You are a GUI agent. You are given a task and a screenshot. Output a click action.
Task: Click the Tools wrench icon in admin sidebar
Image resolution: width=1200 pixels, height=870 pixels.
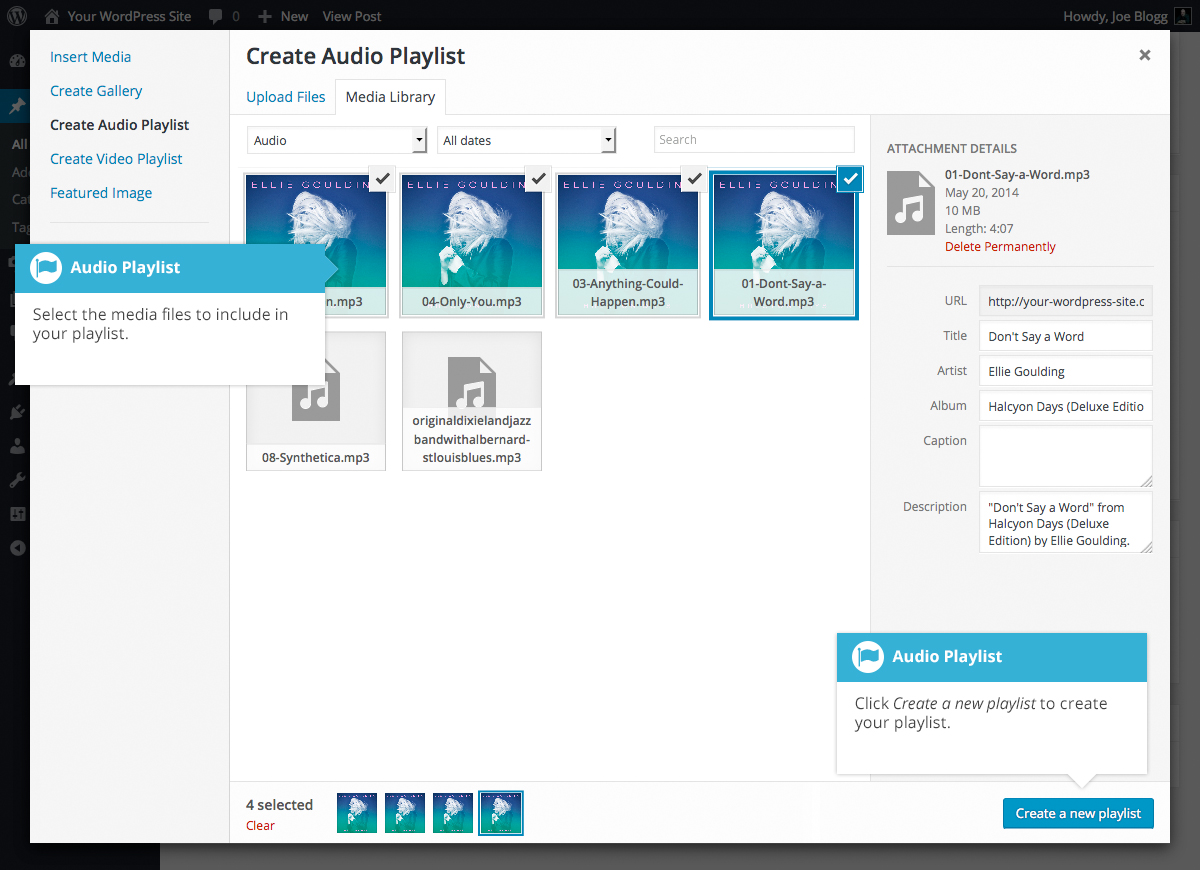pos(17,480)
